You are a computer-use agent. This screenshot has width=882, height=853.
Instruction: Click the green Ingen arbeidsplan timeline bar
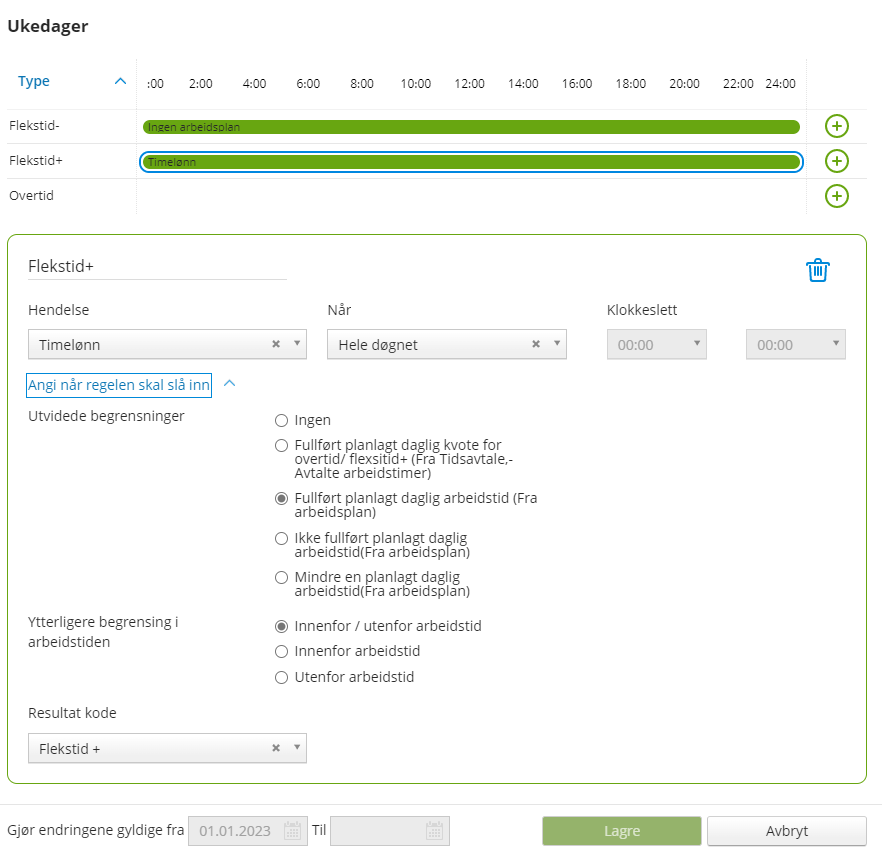470,127
